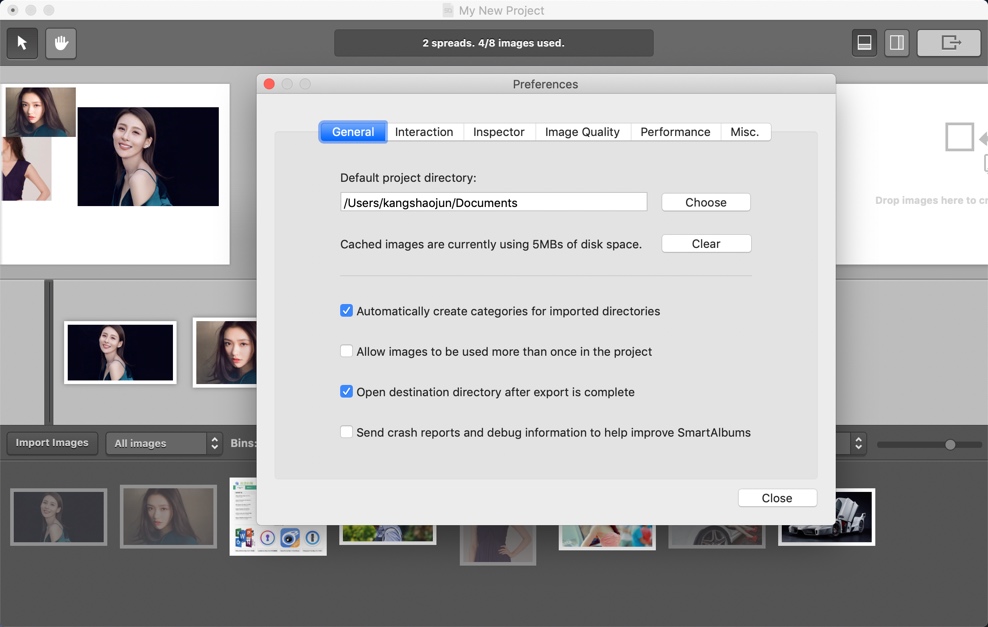Viewport: 988px width, 627px height.
Task: Click Choose to pick a project directory
Action: coord(706,202)
